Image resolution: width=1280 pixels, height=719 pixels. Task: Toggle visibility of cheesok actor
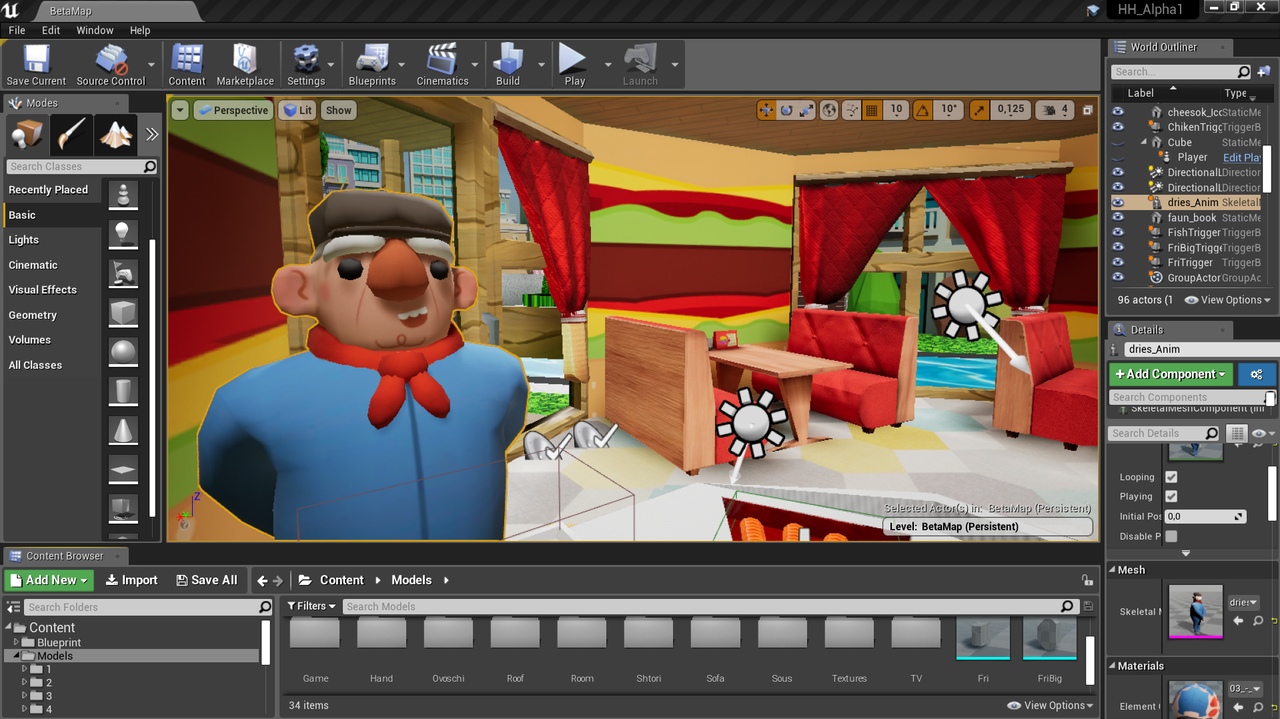click(1118, 112)
